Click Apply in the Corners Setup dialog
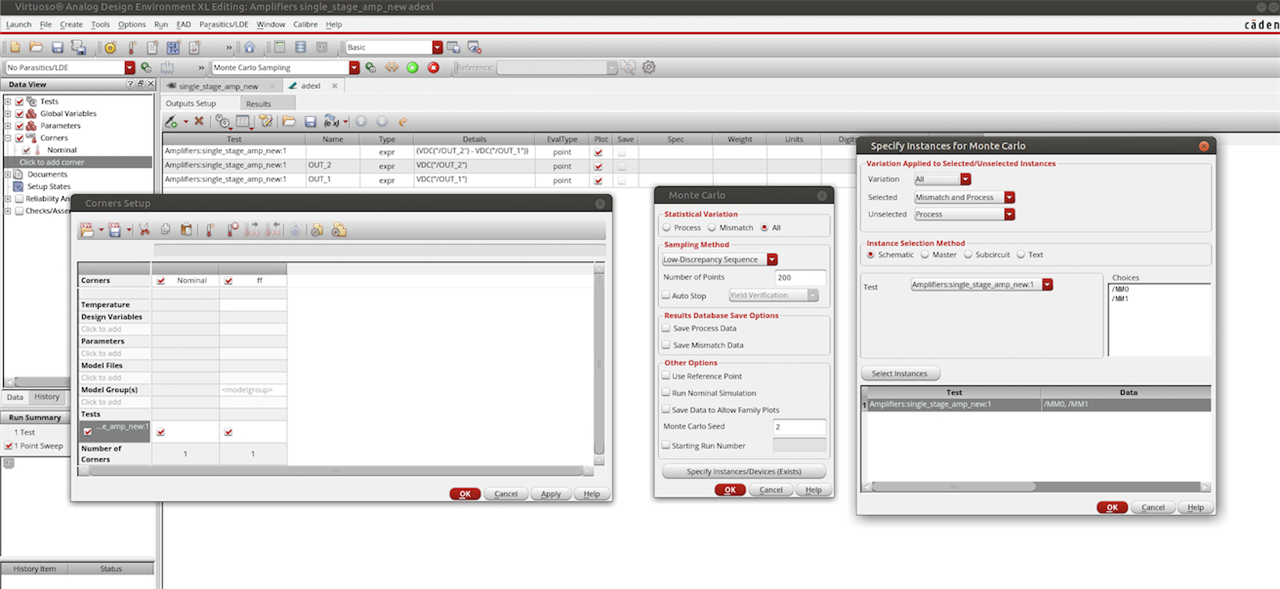 coord(551,494)
